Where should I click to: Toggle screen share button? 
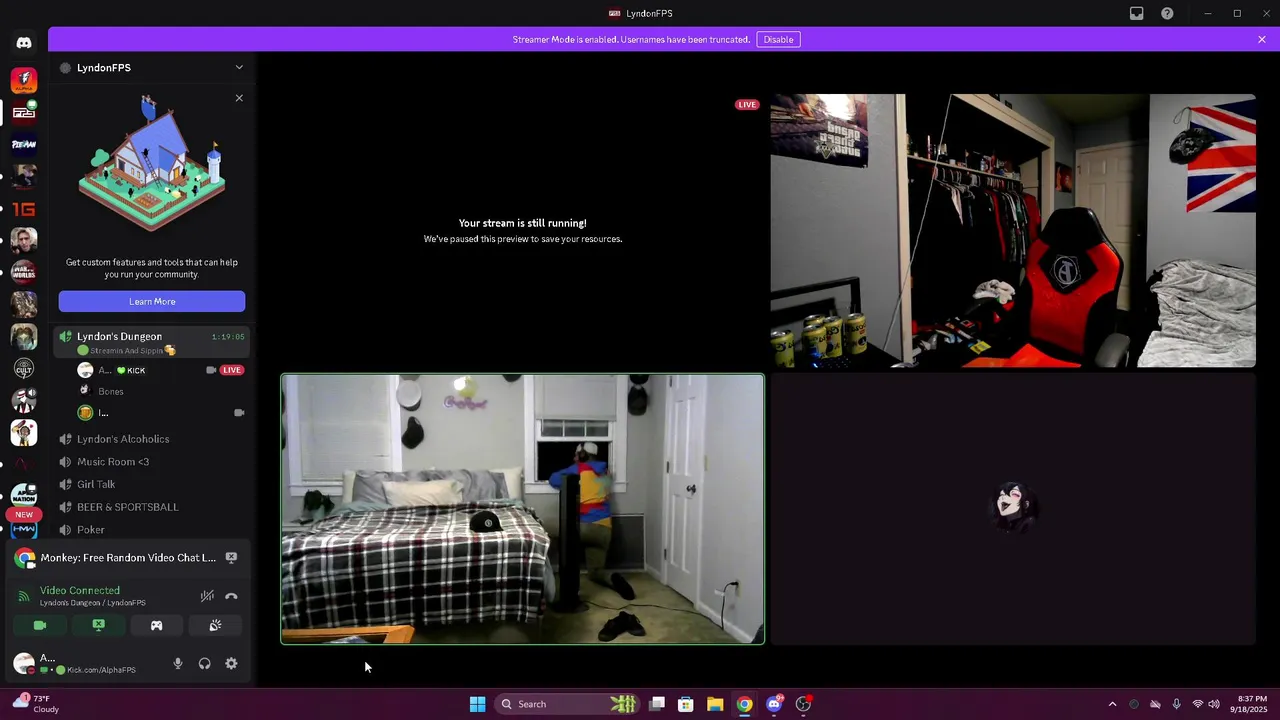tap(98, 625)
